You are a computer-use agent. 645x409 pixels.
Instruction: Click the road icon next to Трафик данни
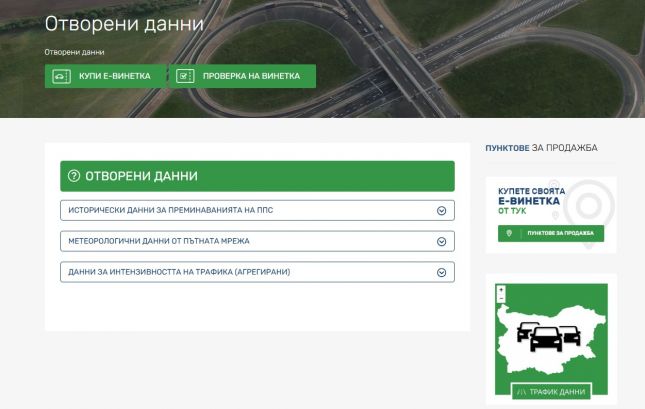point(524,391)
